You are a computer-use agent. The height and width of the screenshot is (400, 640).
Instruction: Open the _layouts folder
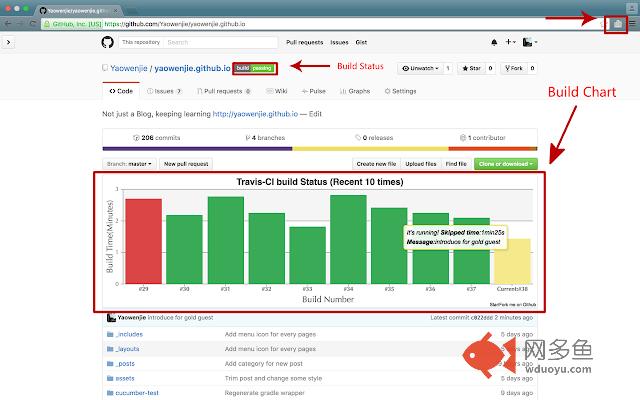[x=127, y=349]
